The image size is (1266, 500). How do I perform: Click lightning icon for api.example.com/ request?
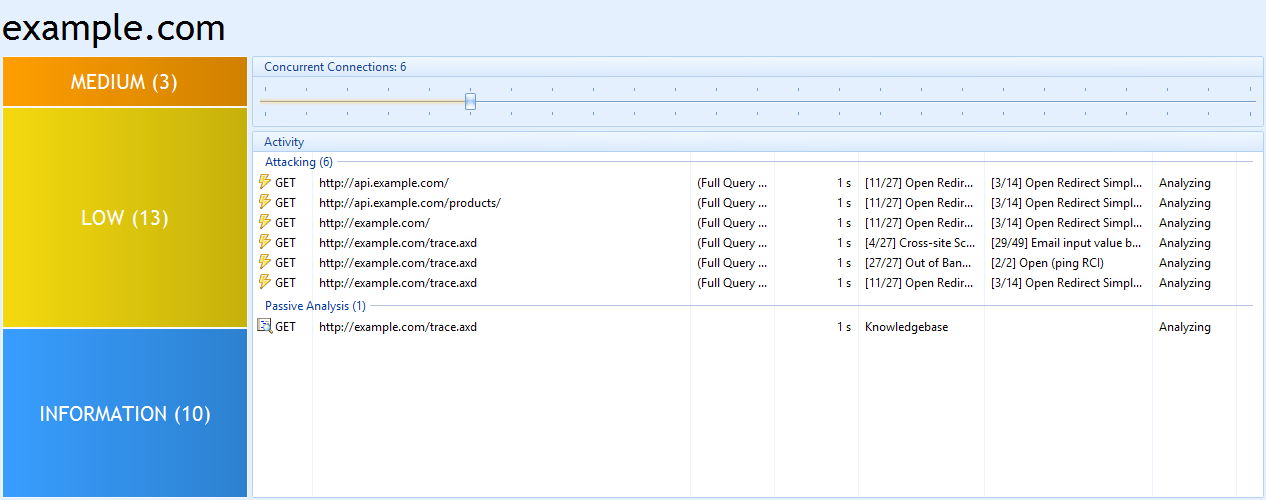(264, 182)
